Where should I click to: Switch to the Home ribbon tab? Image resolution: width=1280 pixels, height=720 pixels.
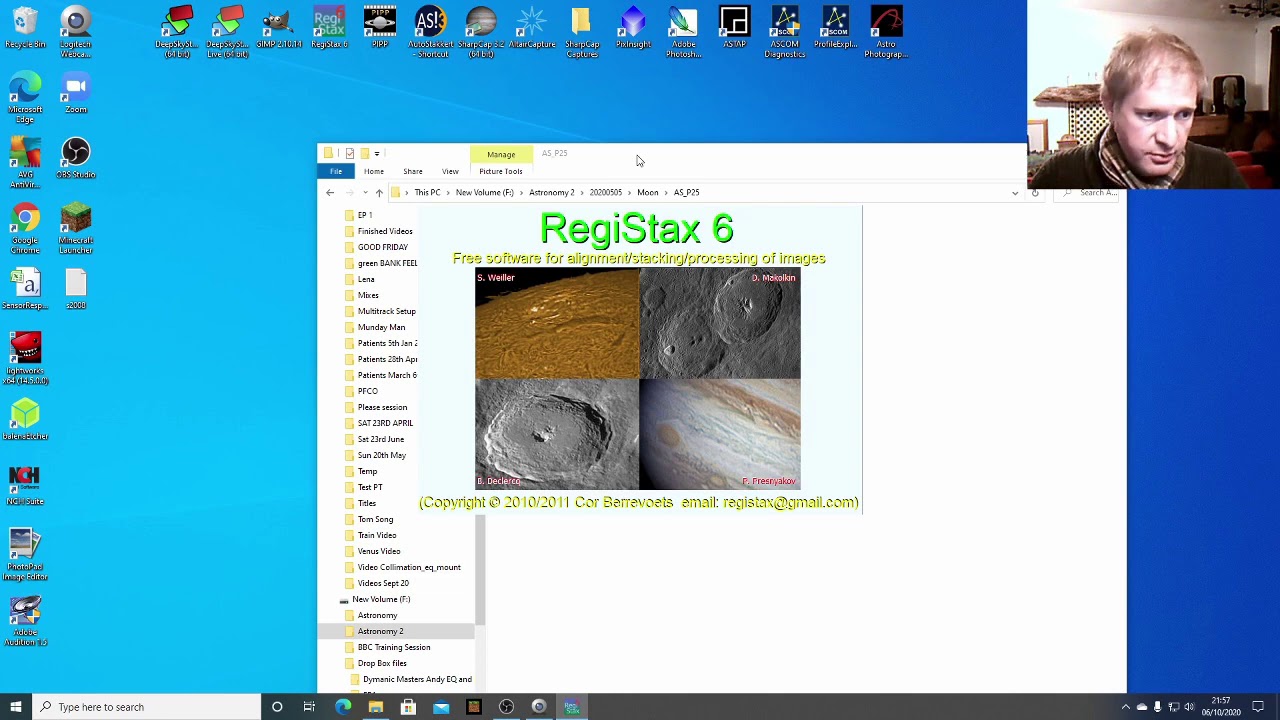coord(373,172)
